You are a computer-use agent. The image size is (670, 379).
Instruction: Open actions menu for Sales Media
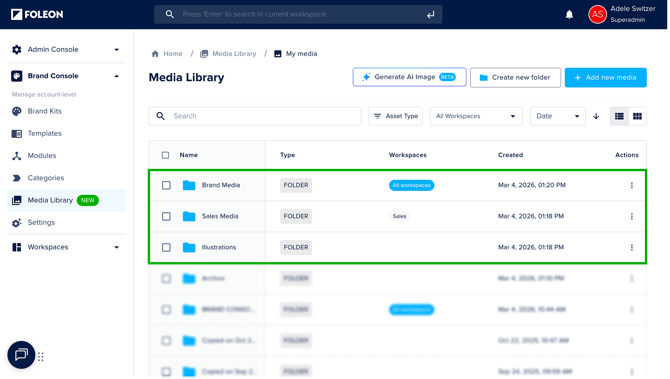pyautogui.click(x=632, y=217)
